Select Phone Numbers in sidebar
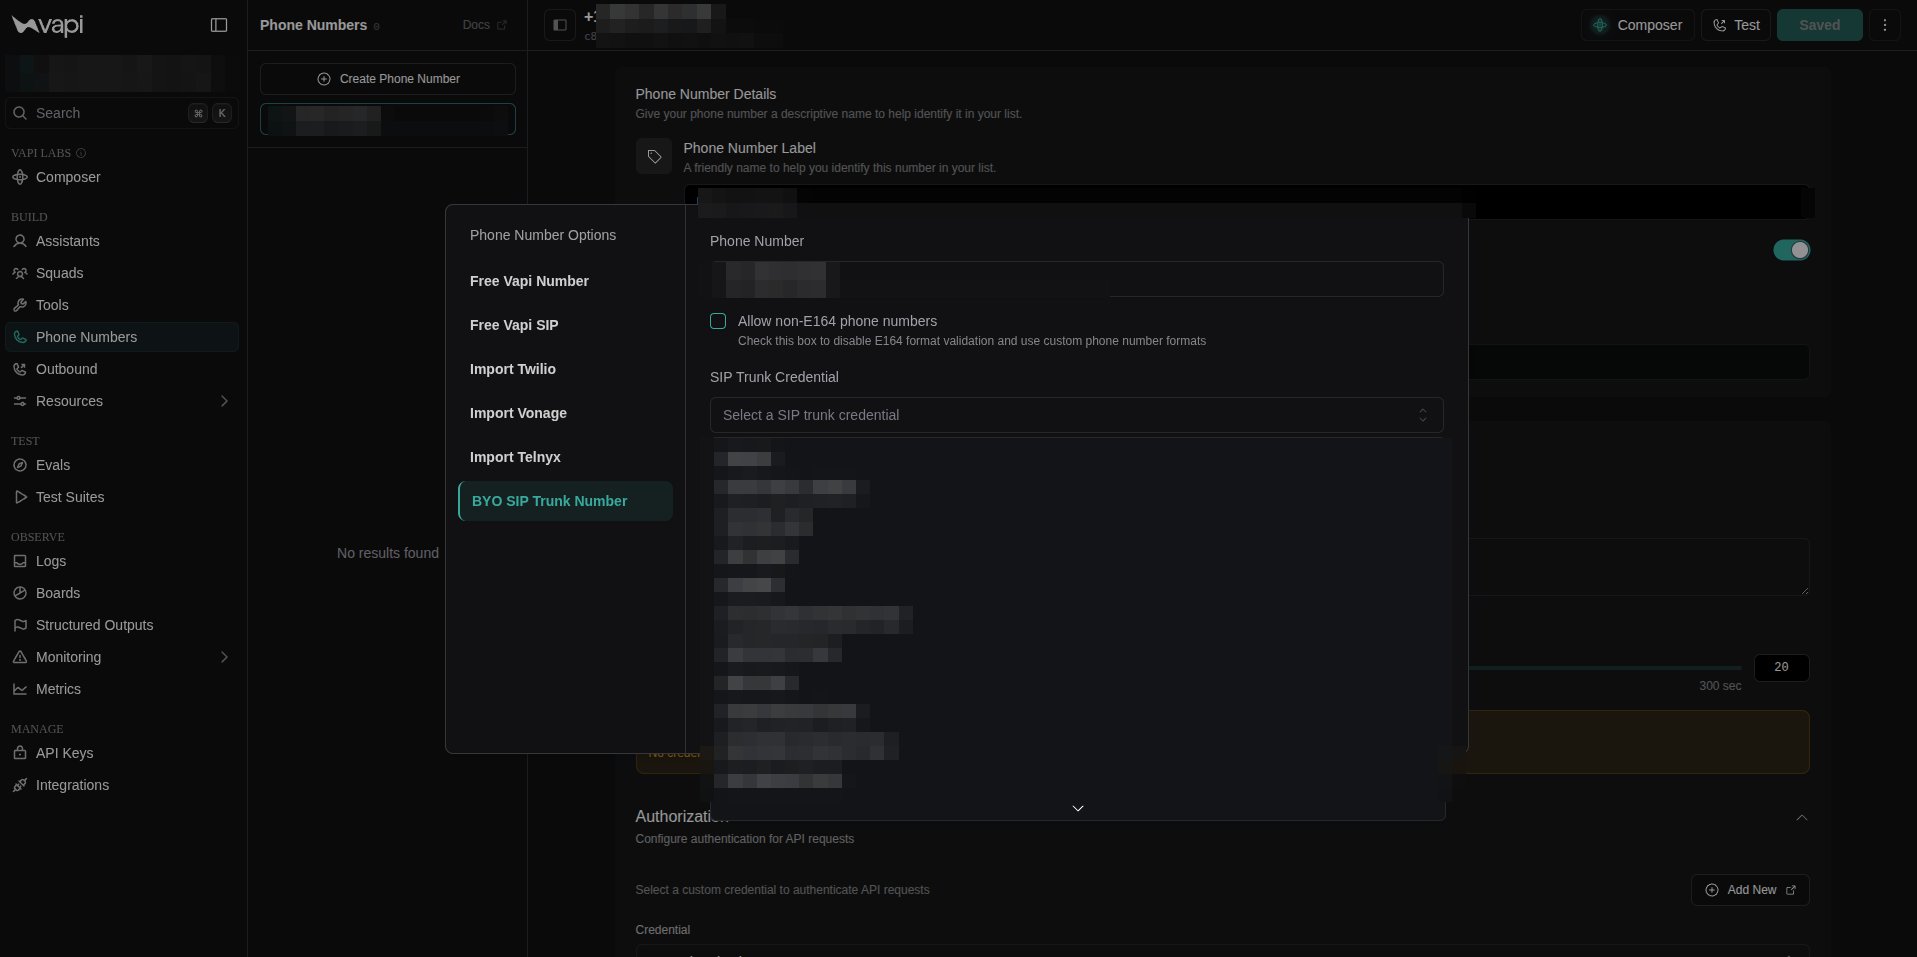This screenshot has width=1917, height=957. pos(122,337)
